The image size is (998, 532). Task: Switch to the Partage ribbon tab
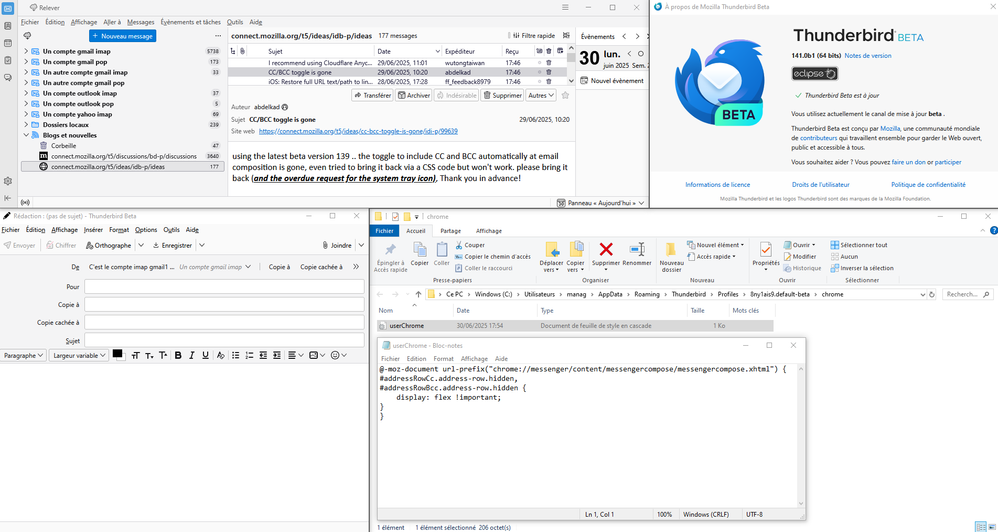(x=450, y=230)
